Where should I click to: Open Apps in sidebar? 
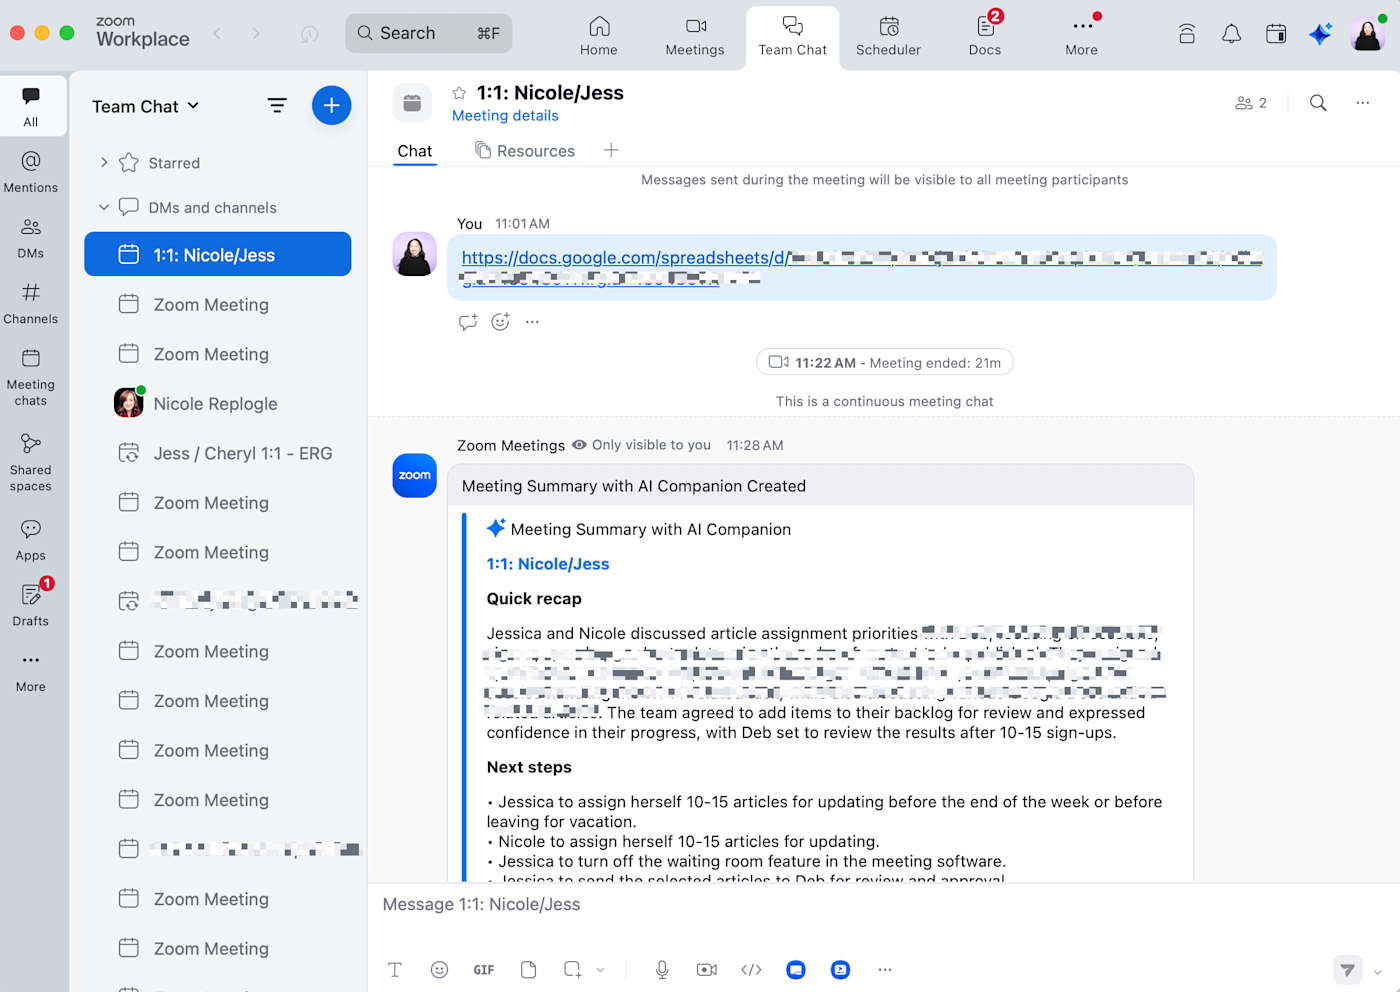click(31, 540)
